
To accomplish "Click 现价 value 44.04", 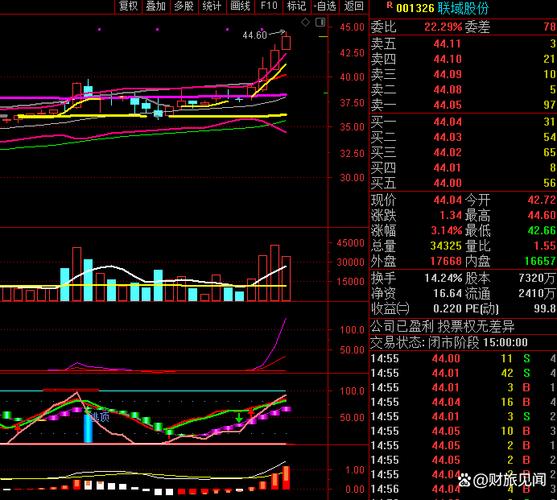I will click(447, 200).
